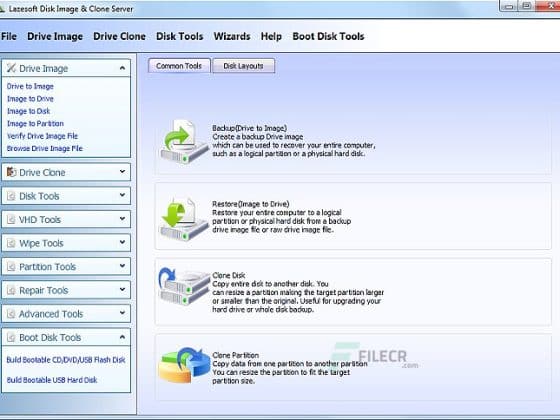Click the Clone Disk icon

point(184,286)
